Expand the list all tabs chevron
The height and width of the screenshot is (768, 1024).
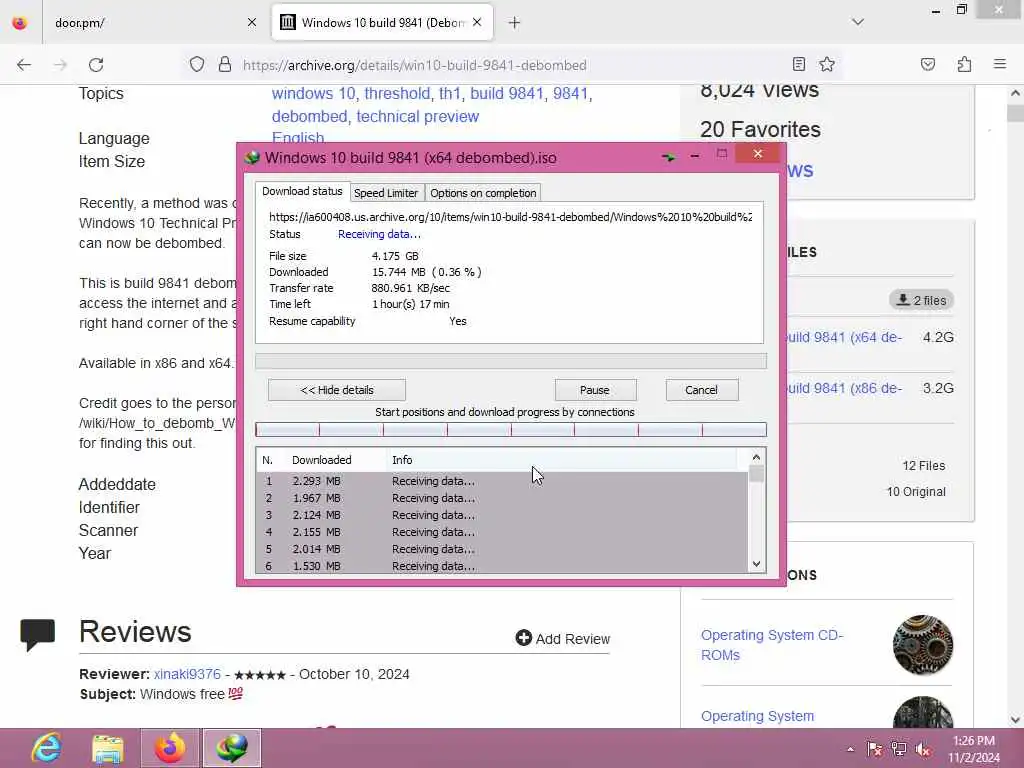point(857,22)
